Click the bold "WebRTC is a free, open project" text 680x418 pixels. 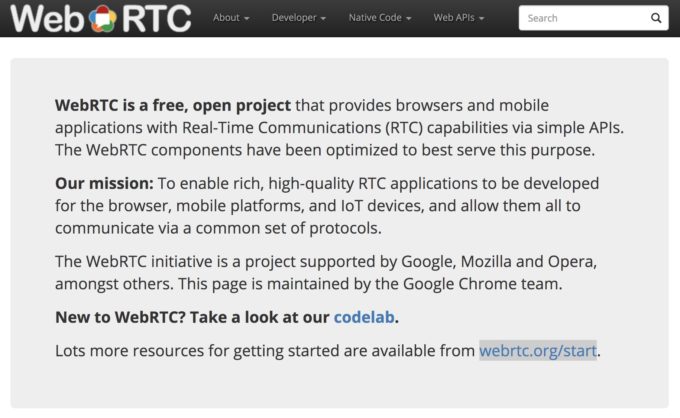(173, 106)
